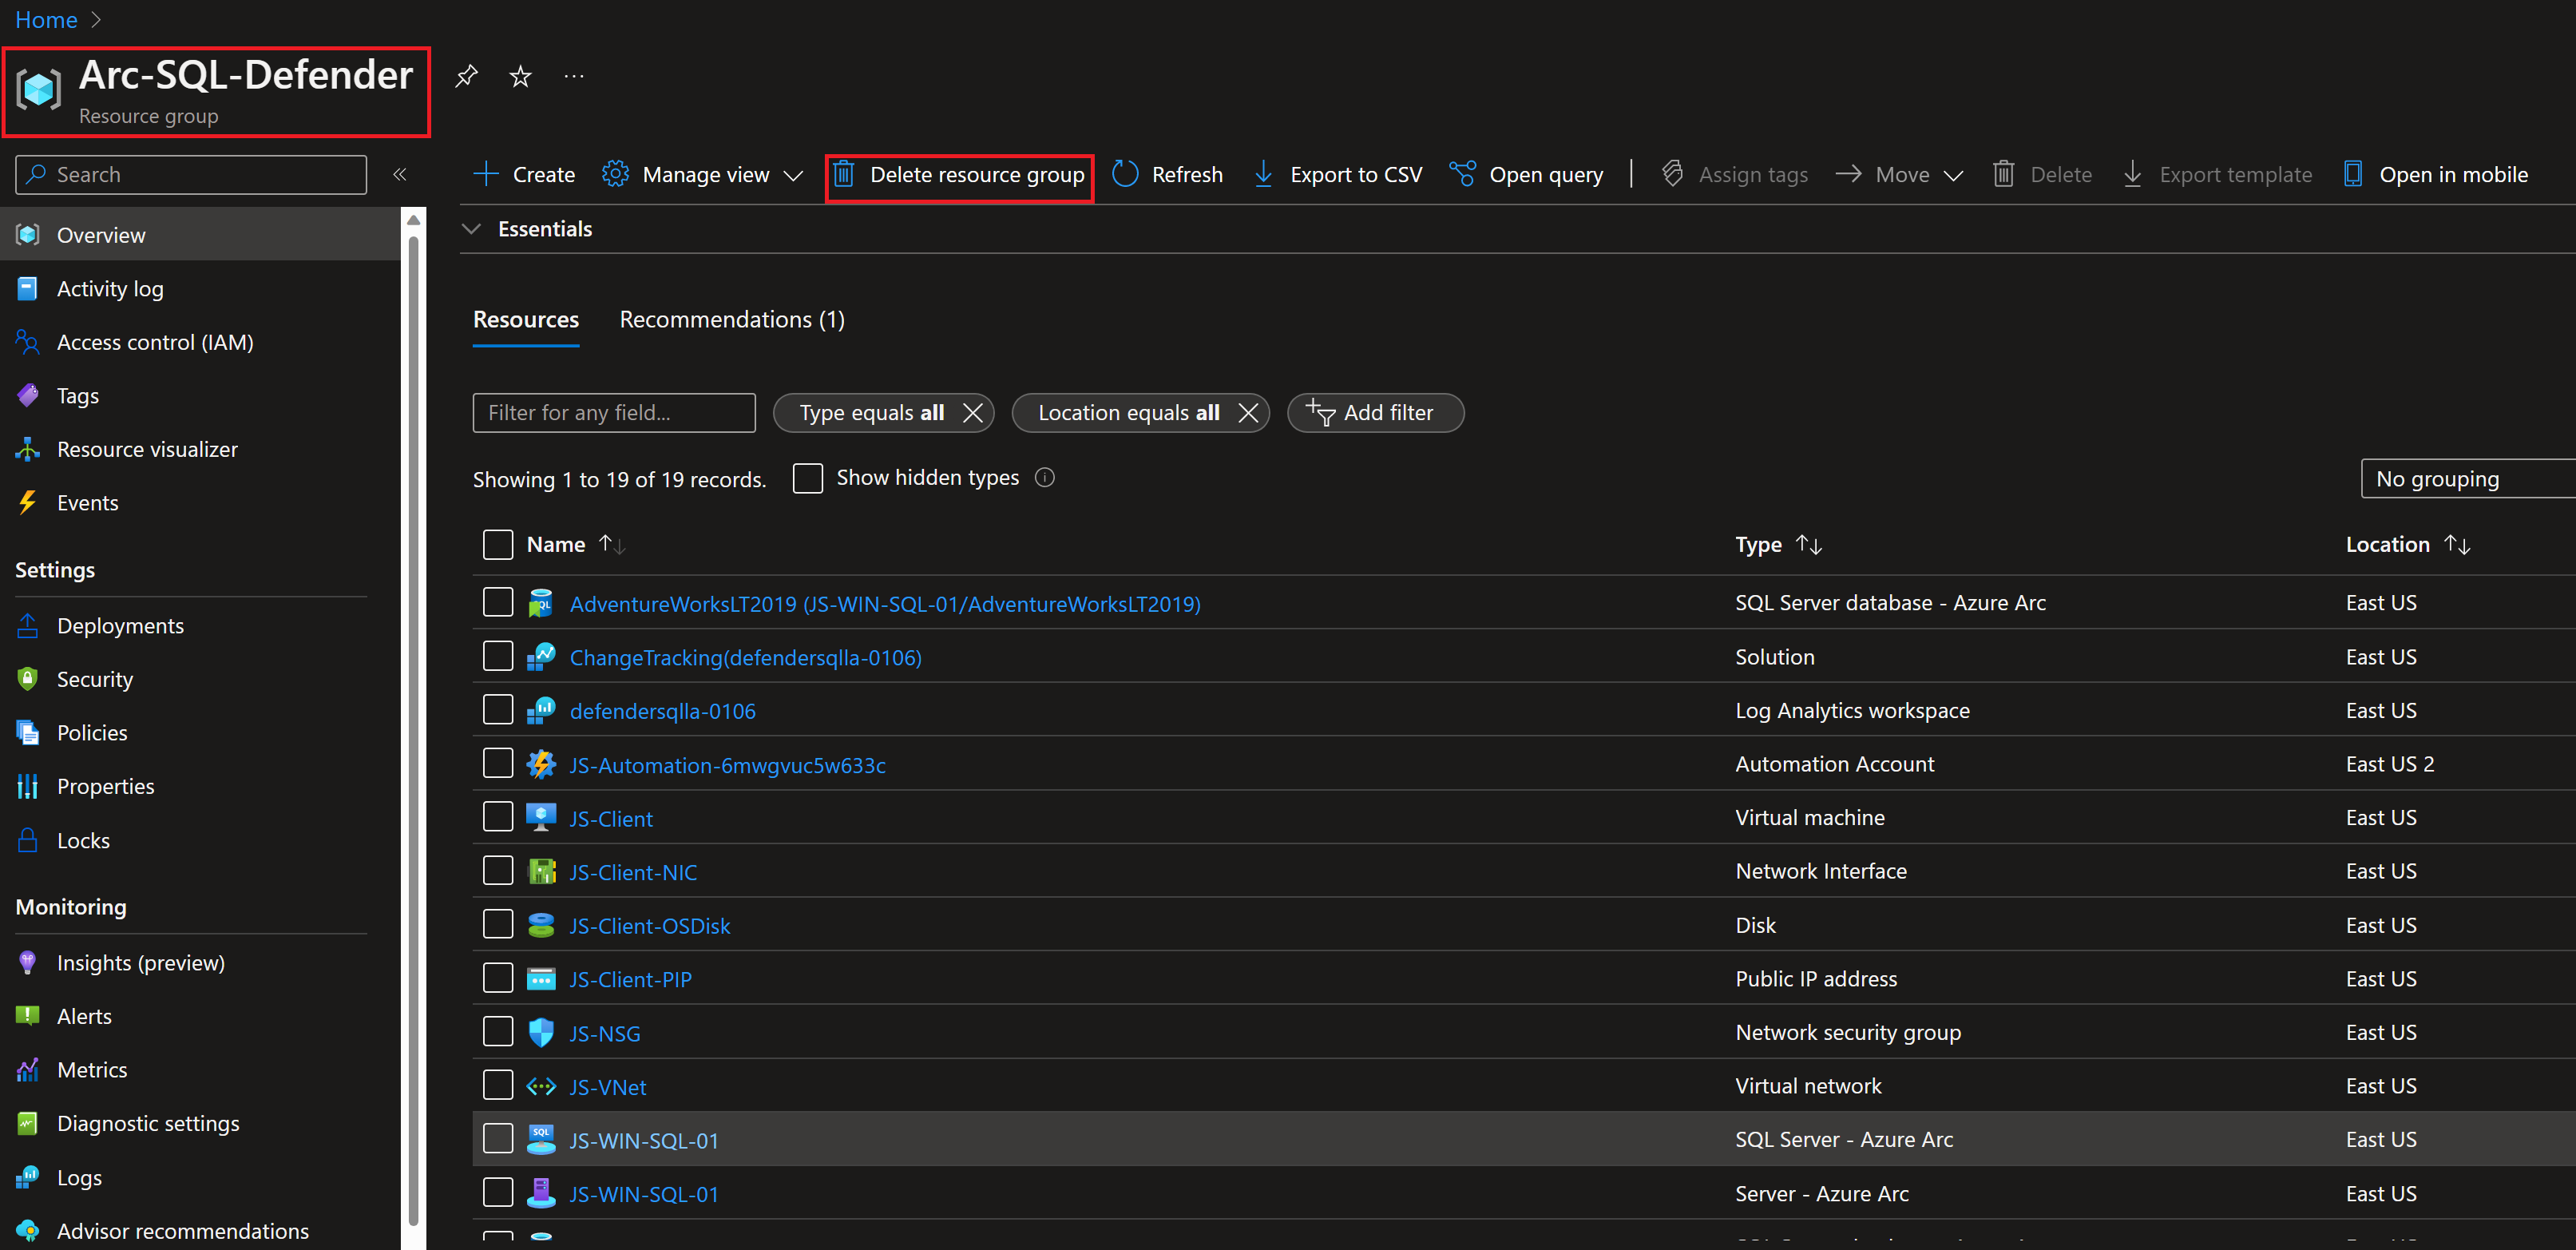The height and width of the screenshot is (1250, 2576).
Task: Pin the Arc-SQL-Defender resource group
Action: 466,76
